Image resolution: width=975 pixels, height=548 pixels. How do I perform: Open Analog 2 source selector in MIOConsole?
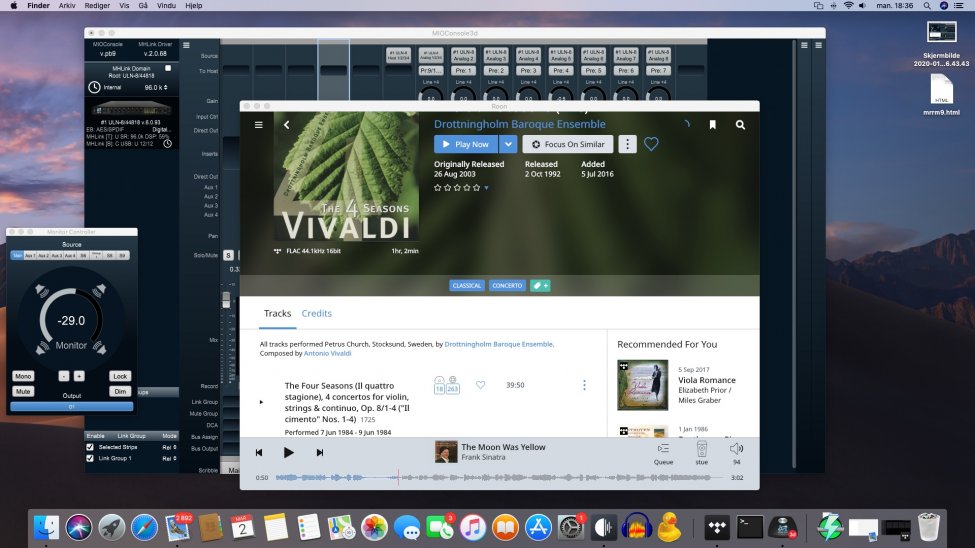pos(463,55)
